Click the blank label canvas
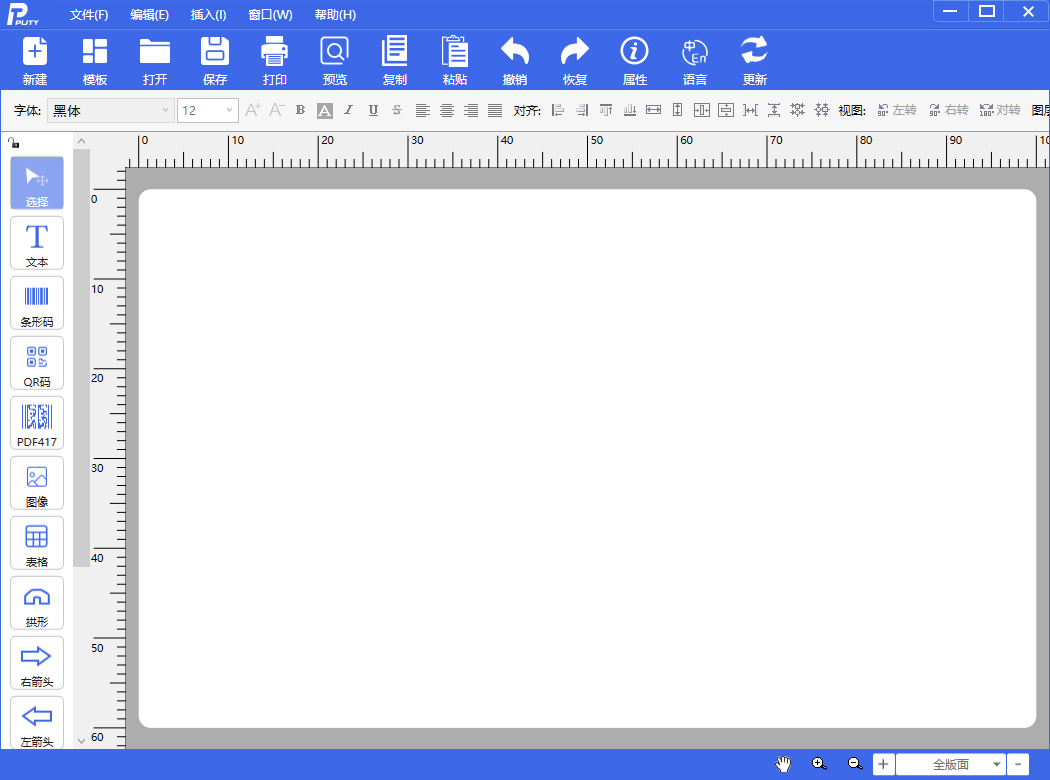The image size is (1050, 780). (587, 459)
